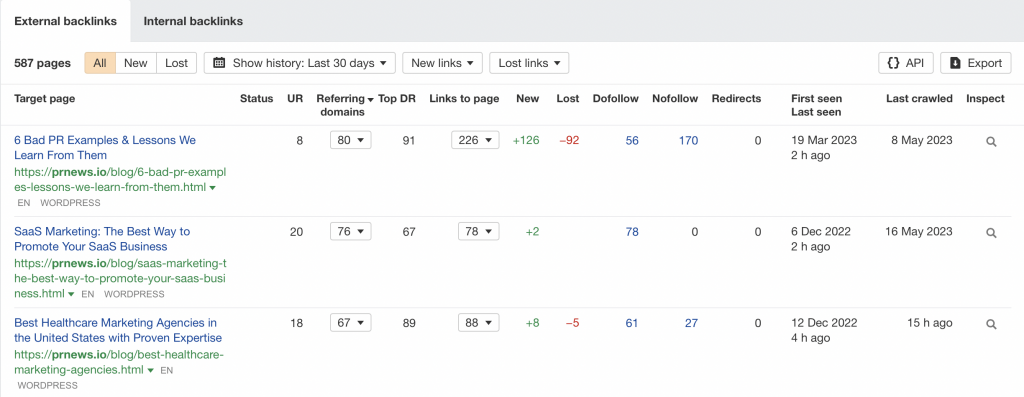Viewport: 1024px width, 397px height.
Task: Sort by Referring domains column
Action: tap(345, 105)
